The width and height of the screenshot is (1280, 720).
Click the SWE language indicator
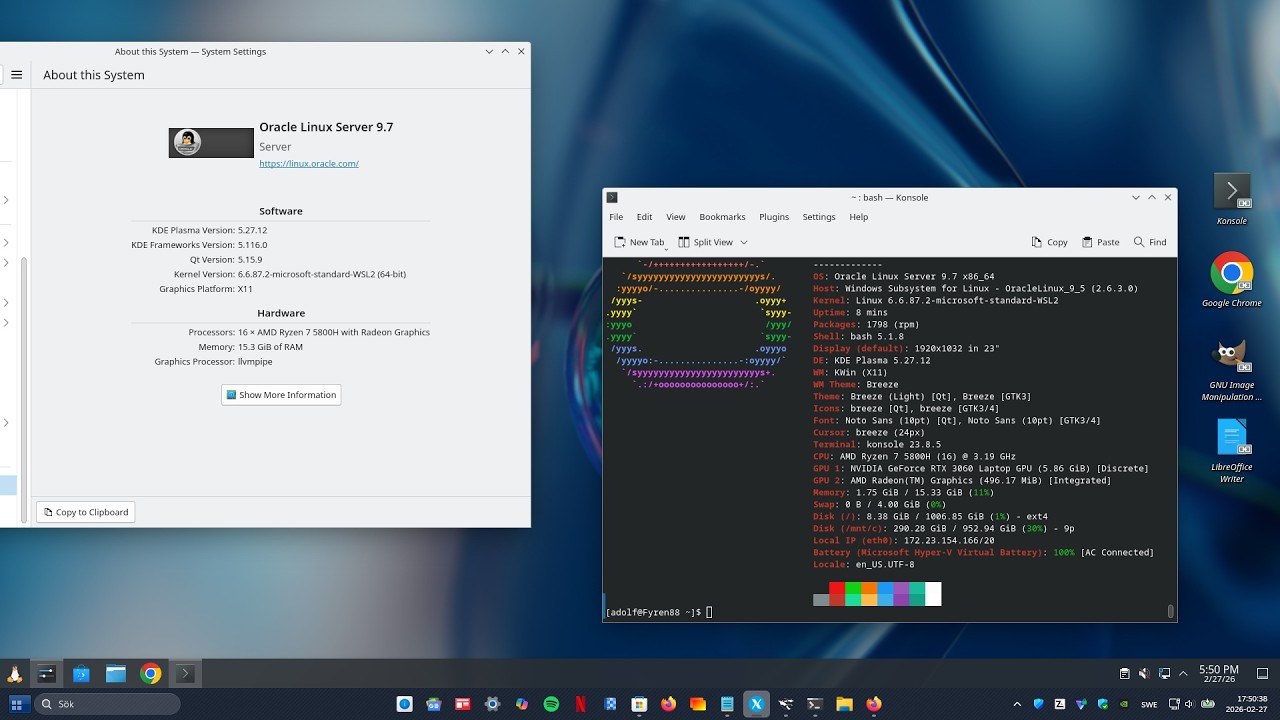tap(1149, 704)
